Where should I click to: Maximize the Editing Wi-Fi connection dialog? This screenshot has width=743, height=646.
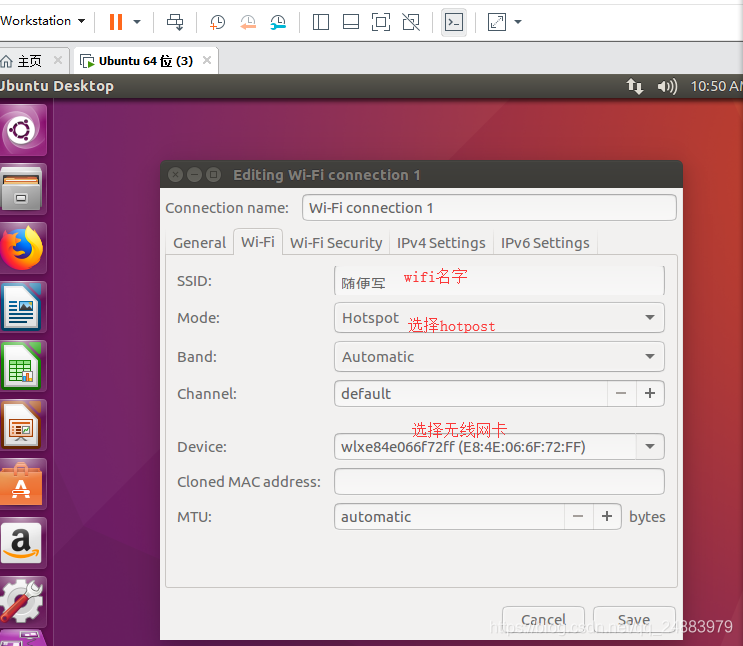(x=214, y=175)
